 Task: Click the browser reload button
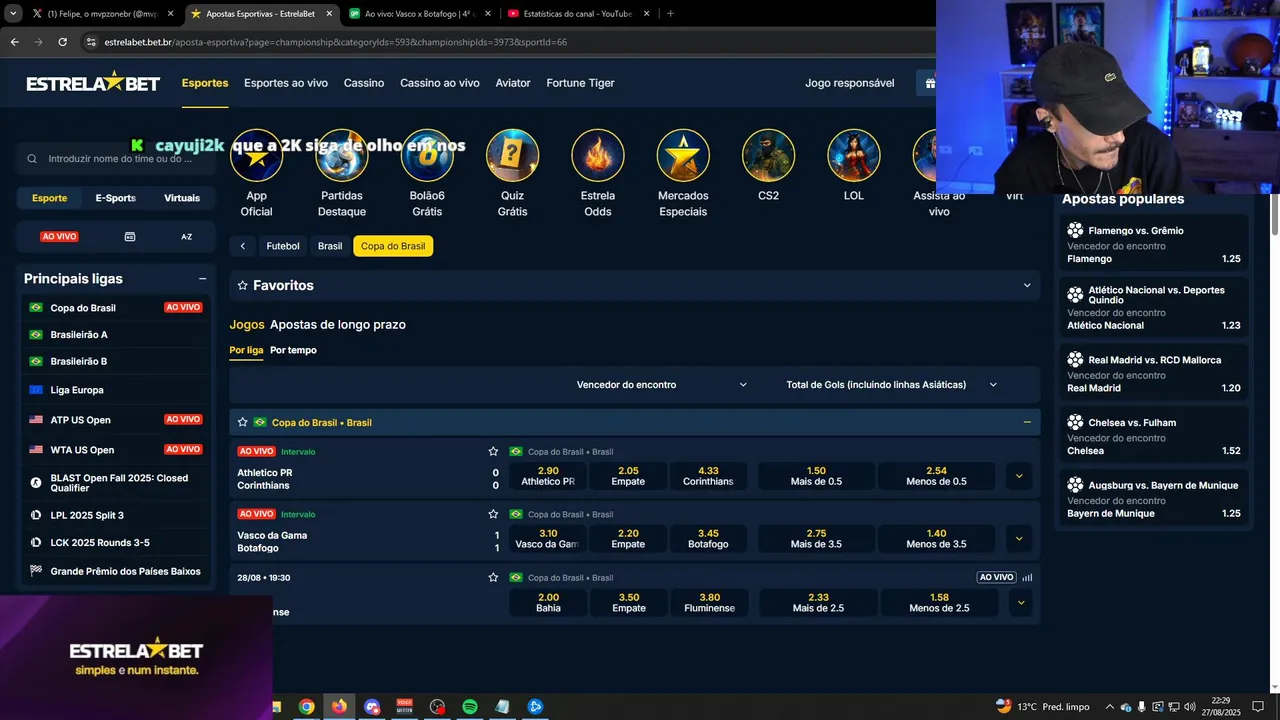pos(62,42)
